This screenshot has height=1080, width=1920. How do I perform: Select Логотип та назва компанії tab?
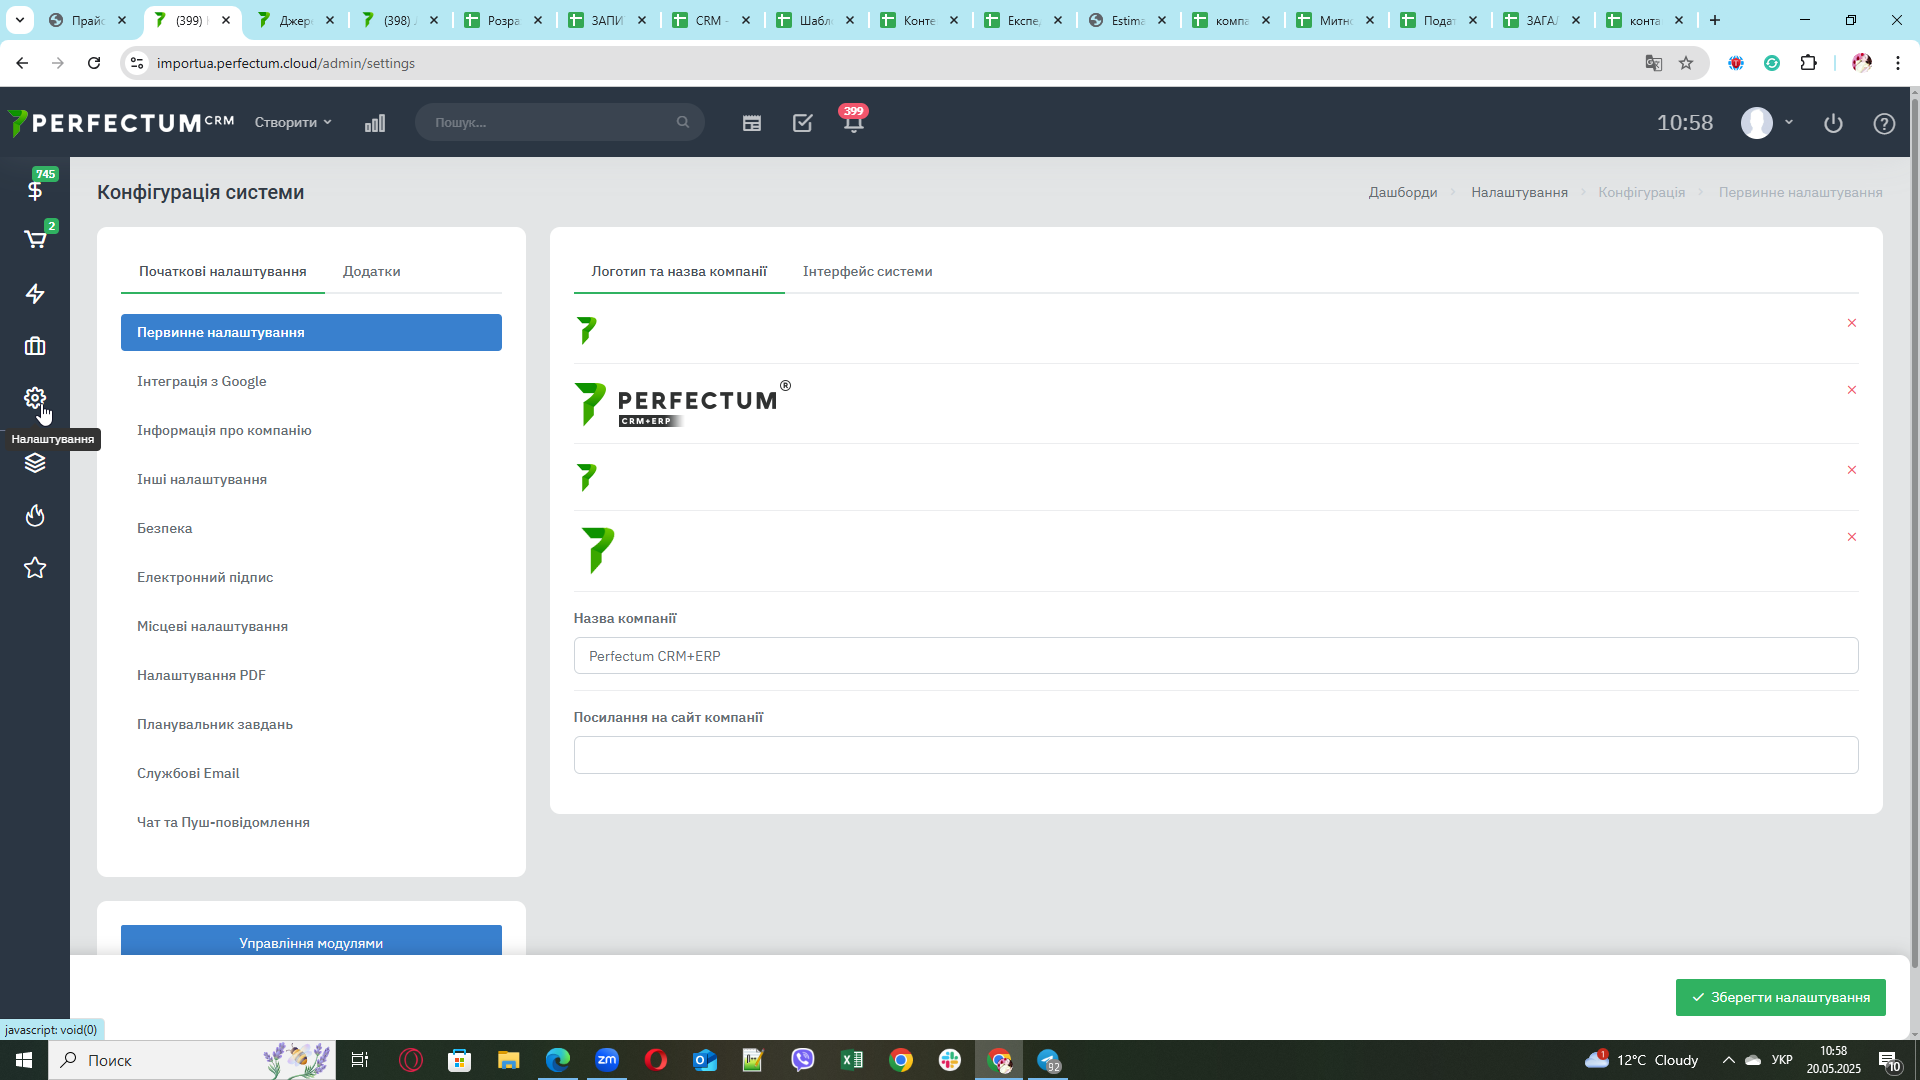679,271
